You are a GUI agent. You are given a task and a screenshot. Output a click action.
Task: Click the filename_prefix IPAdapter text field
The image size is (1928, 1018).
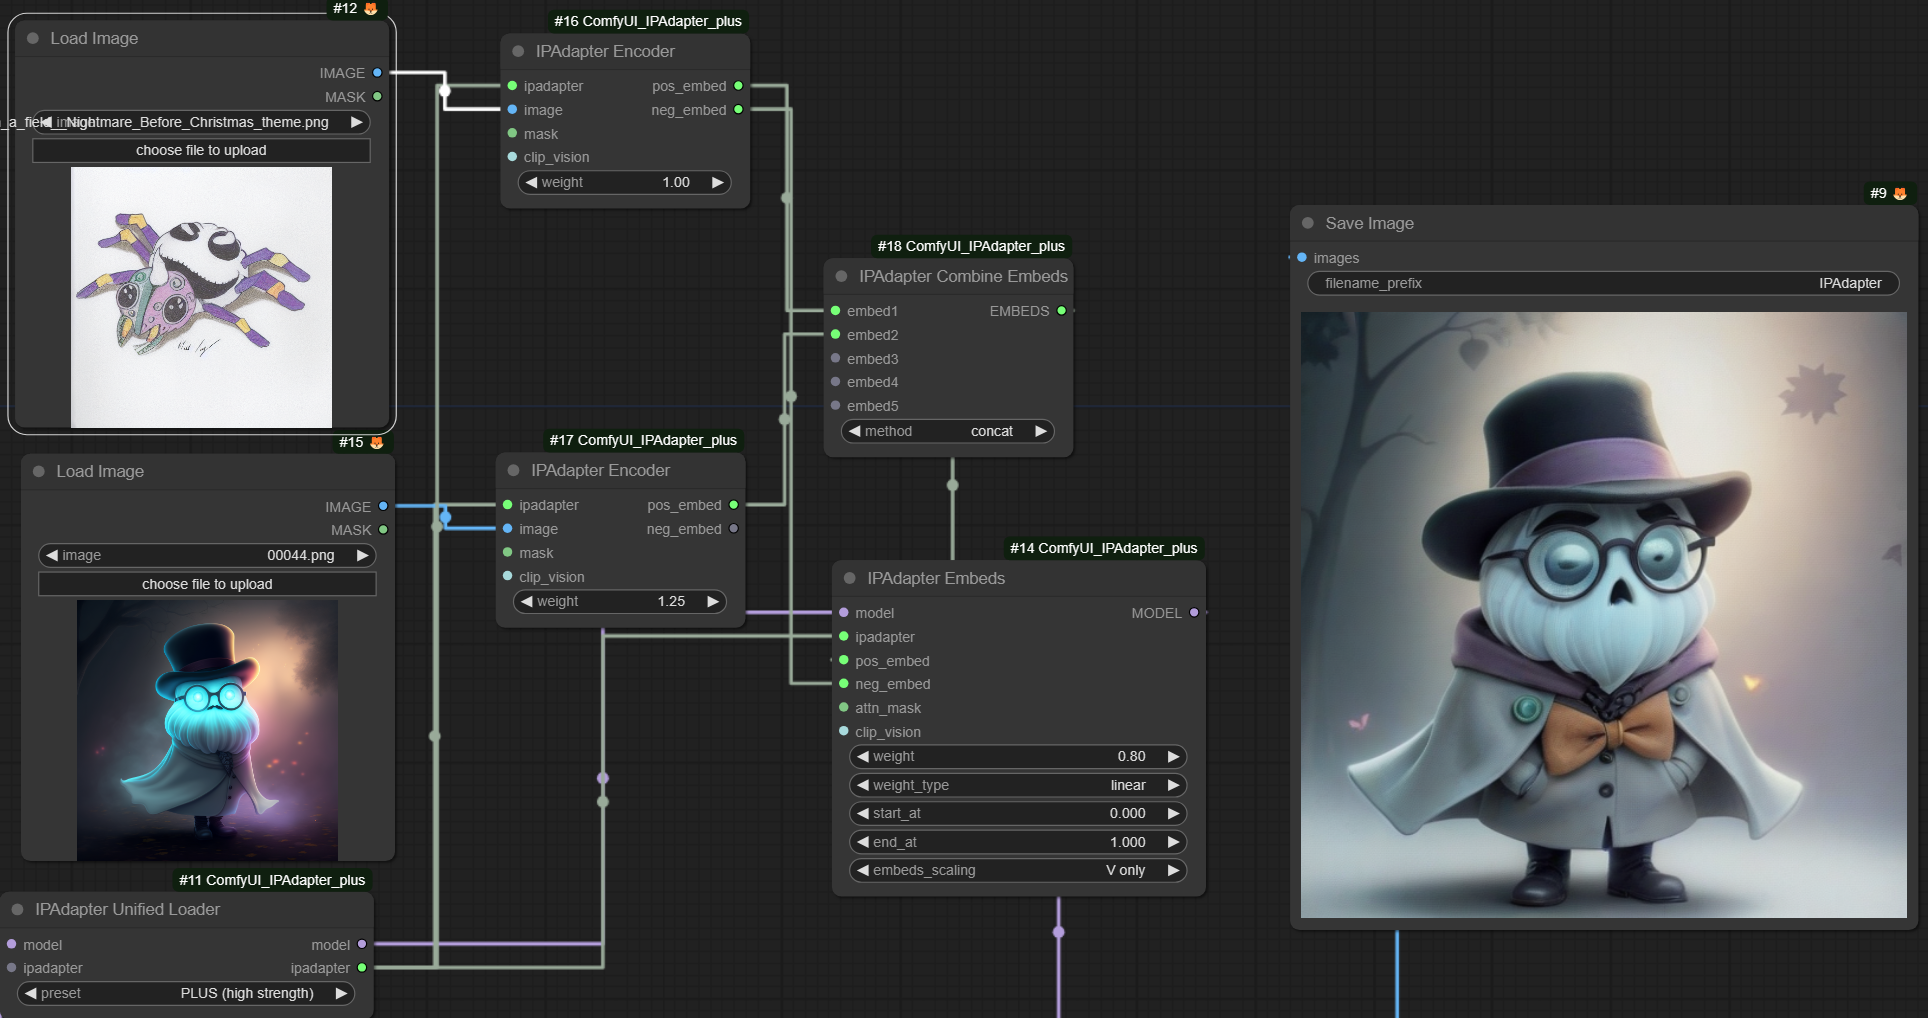tap(1603, 283)
